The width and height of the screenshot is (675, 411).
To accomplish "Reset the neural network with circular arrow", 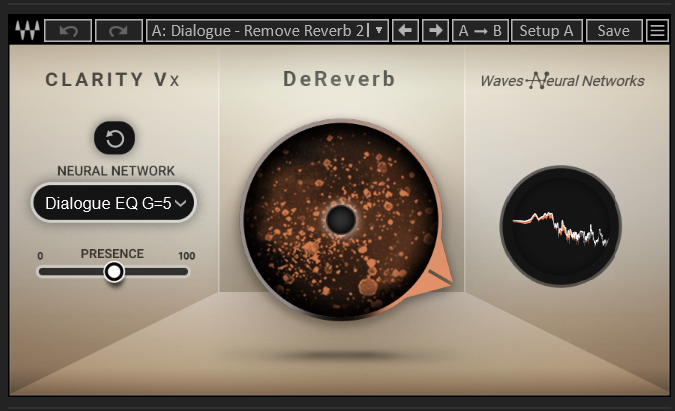I will coord(115,138).
